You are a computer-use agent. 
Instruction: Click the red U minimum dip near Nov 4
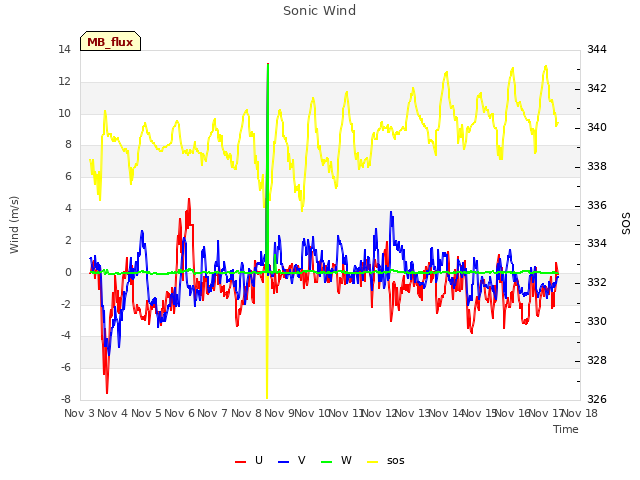coord(107,392)
